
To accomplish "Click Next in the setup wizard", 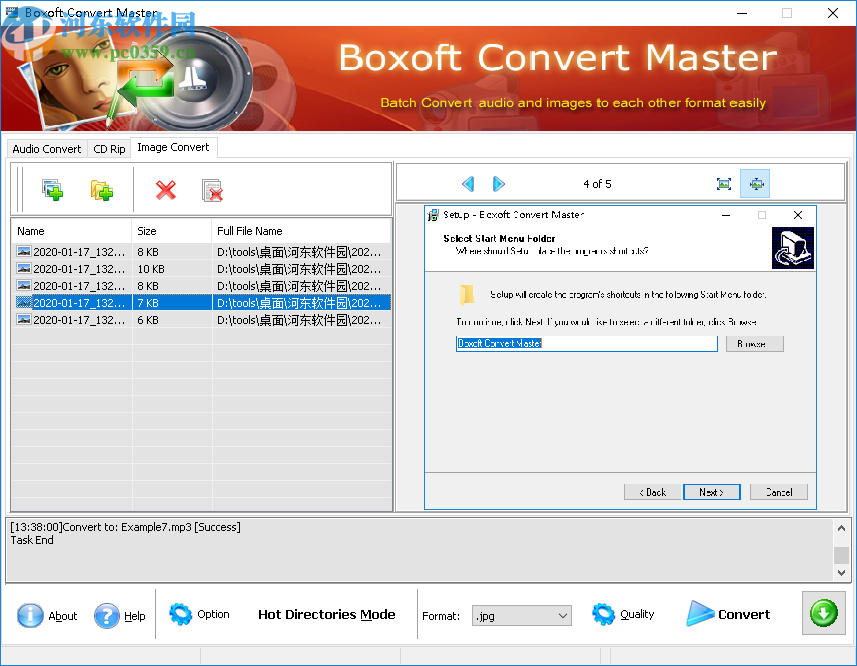I will (x=711, y=491).
